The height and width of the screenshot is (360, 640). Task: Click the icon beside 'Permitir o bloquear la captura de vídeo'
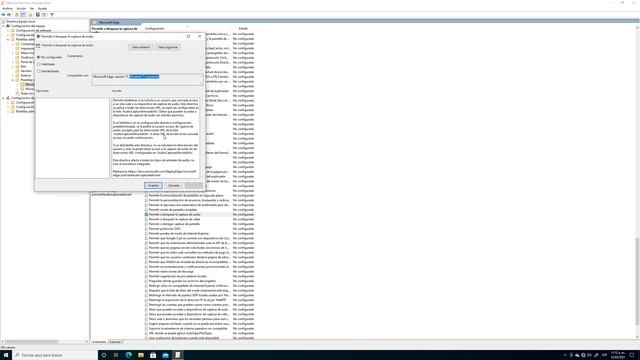coord(146,219)
